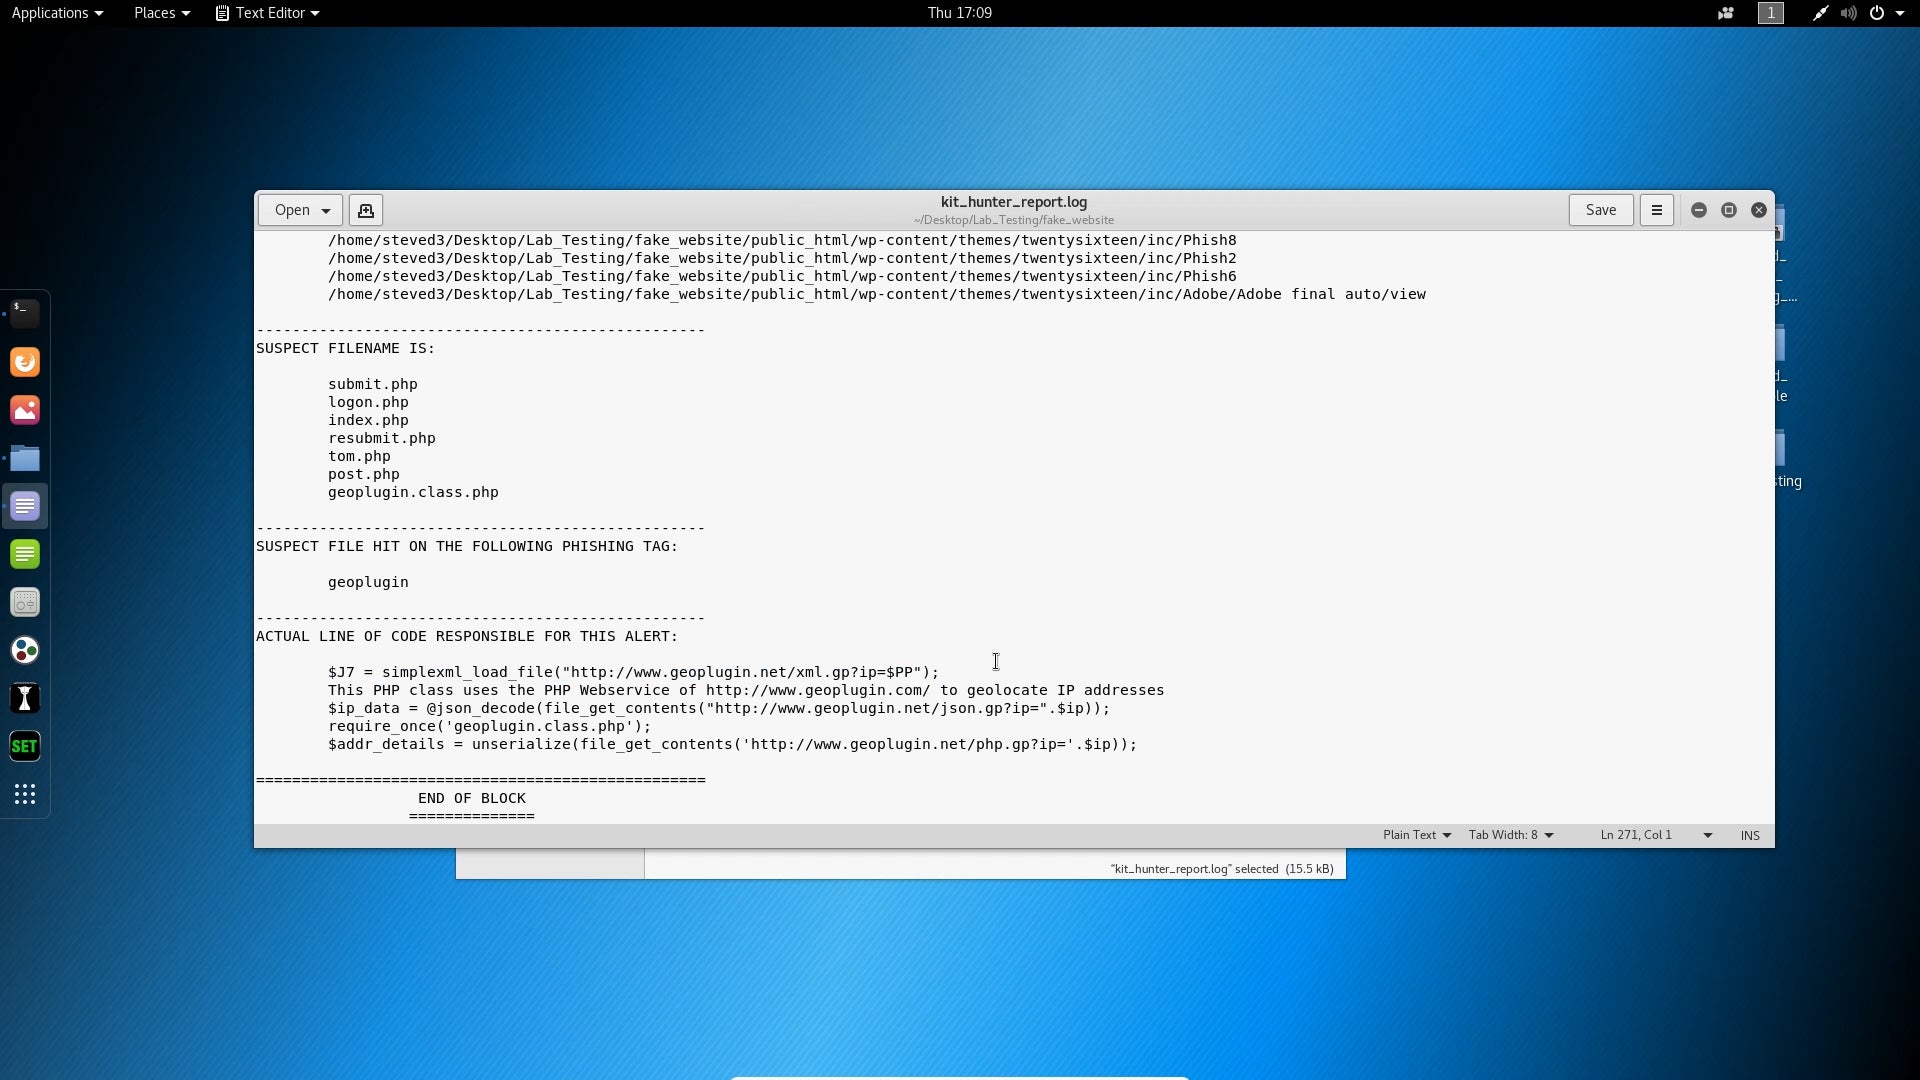The height and width of the screenshot is (1080, 1920).
Task: Click the path ending in Phish8
Action: point(782,240)
